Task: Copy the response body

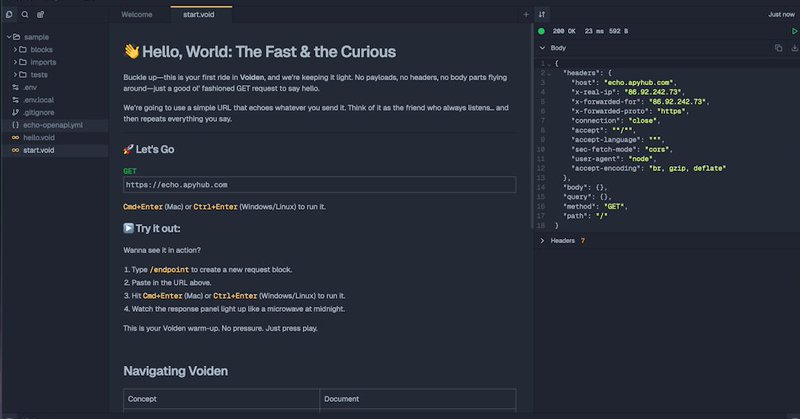Action: pos(779,48)
